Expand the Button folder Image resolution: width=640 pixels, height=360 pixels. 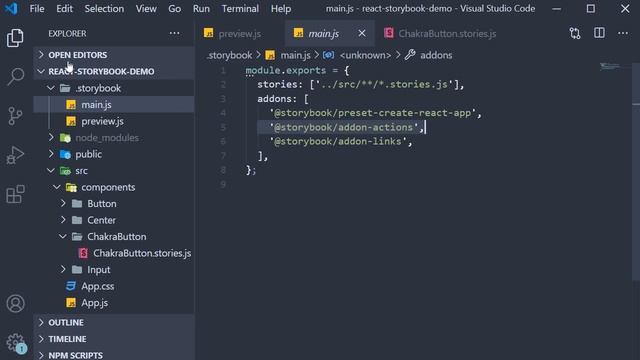point(114,204)
